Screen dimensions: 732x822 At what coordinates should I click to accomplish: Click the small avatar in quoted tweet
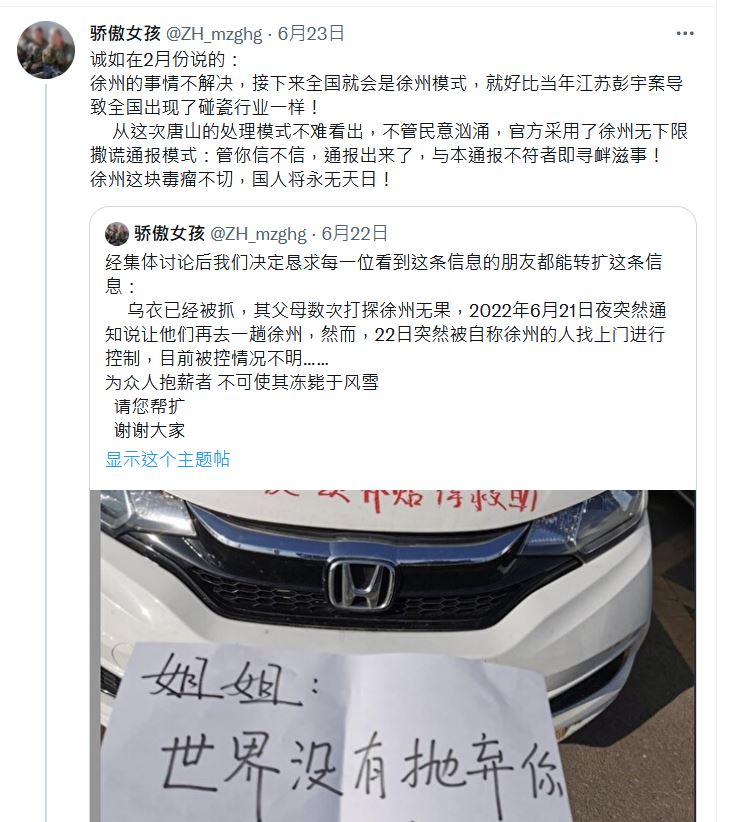click(x=116, y=234)
